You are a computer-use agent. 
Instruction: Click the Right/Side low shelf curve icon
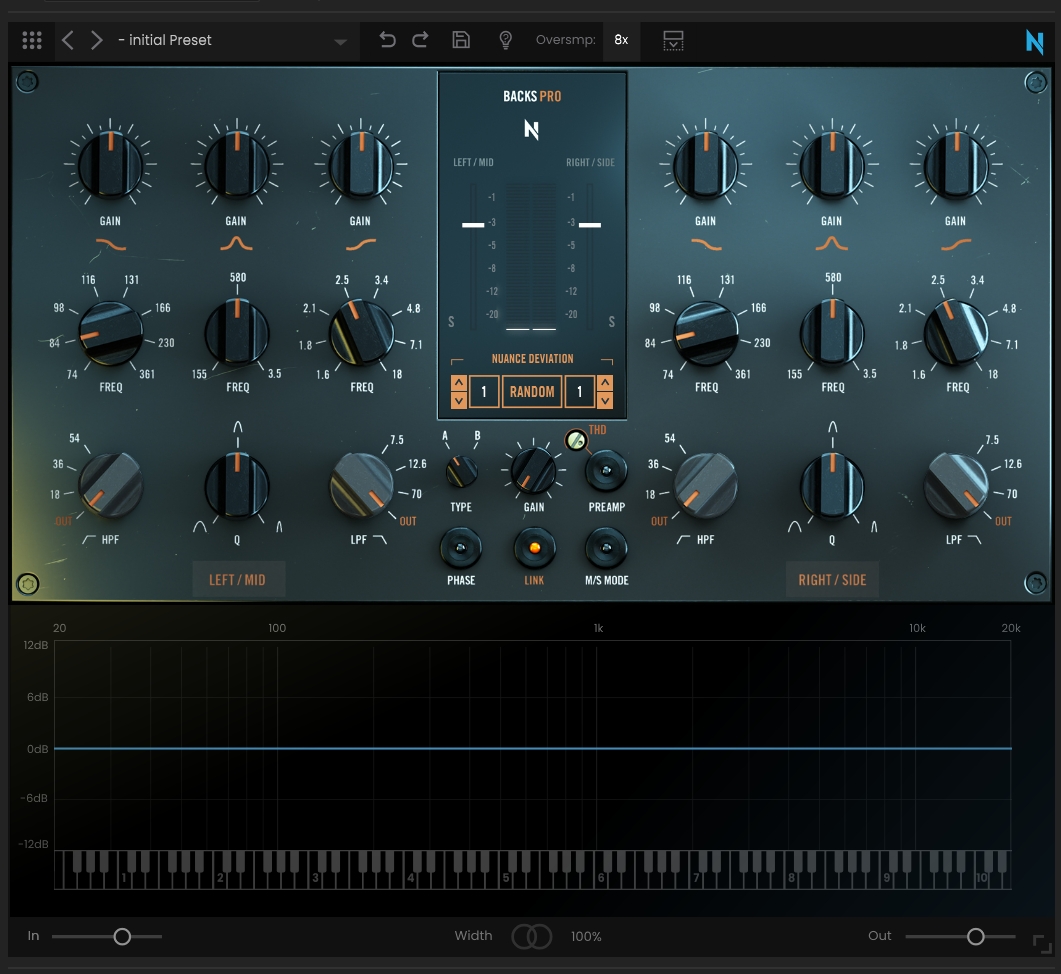coord(706,244)
